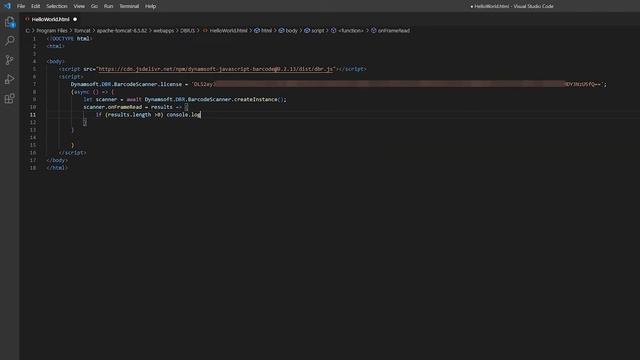Click the HelloWorld.html breadcrumb segment

(225, 31)
